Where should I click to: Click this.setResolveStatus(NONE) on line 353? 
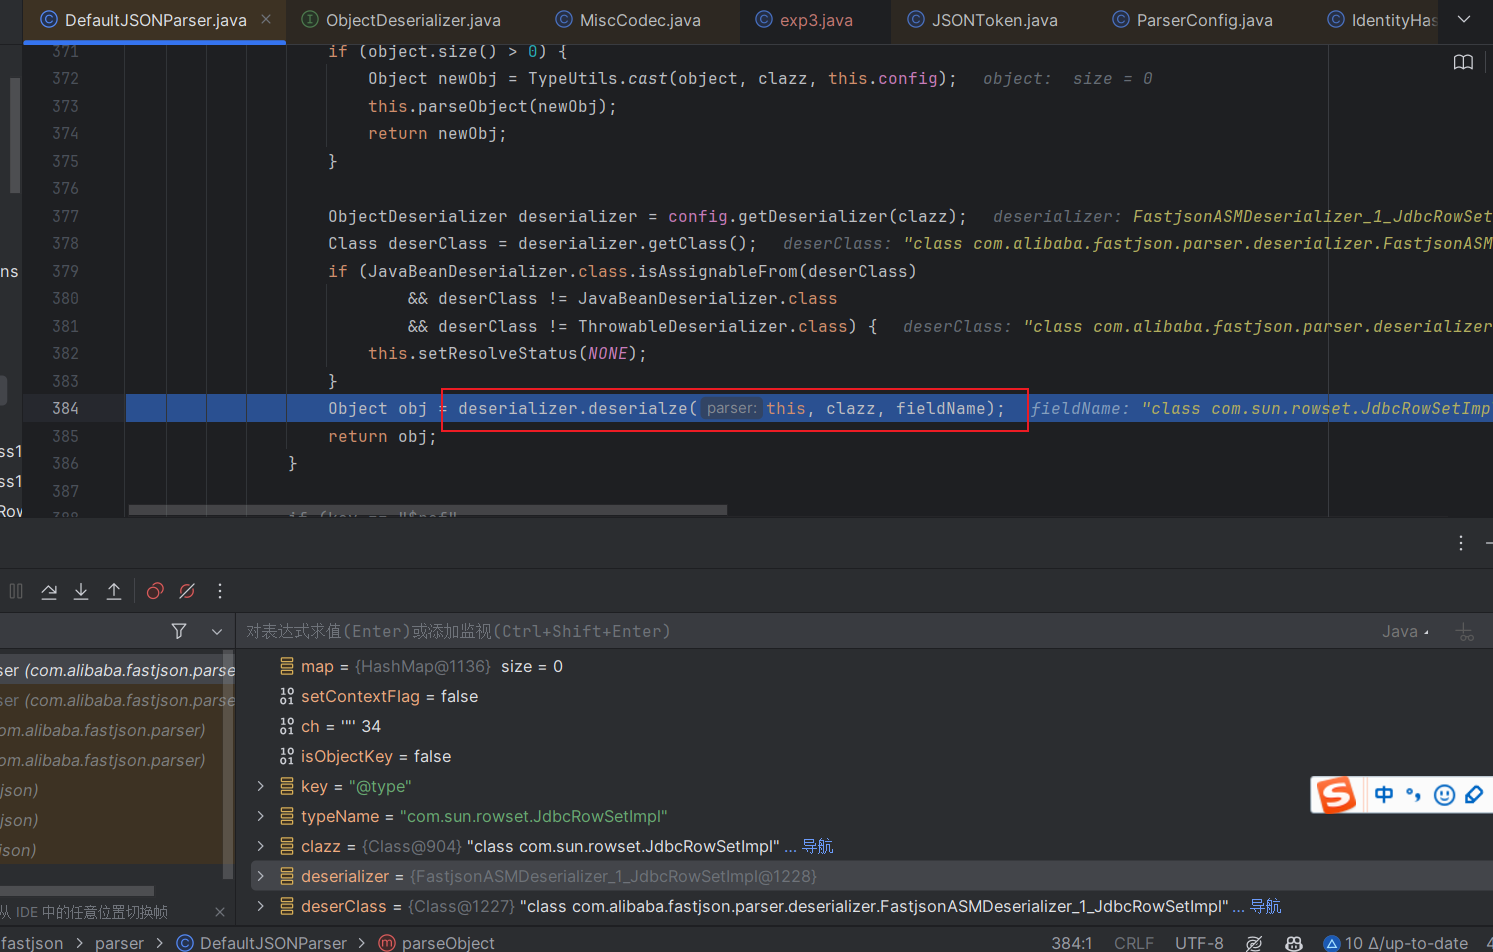(x=507, y=353)
